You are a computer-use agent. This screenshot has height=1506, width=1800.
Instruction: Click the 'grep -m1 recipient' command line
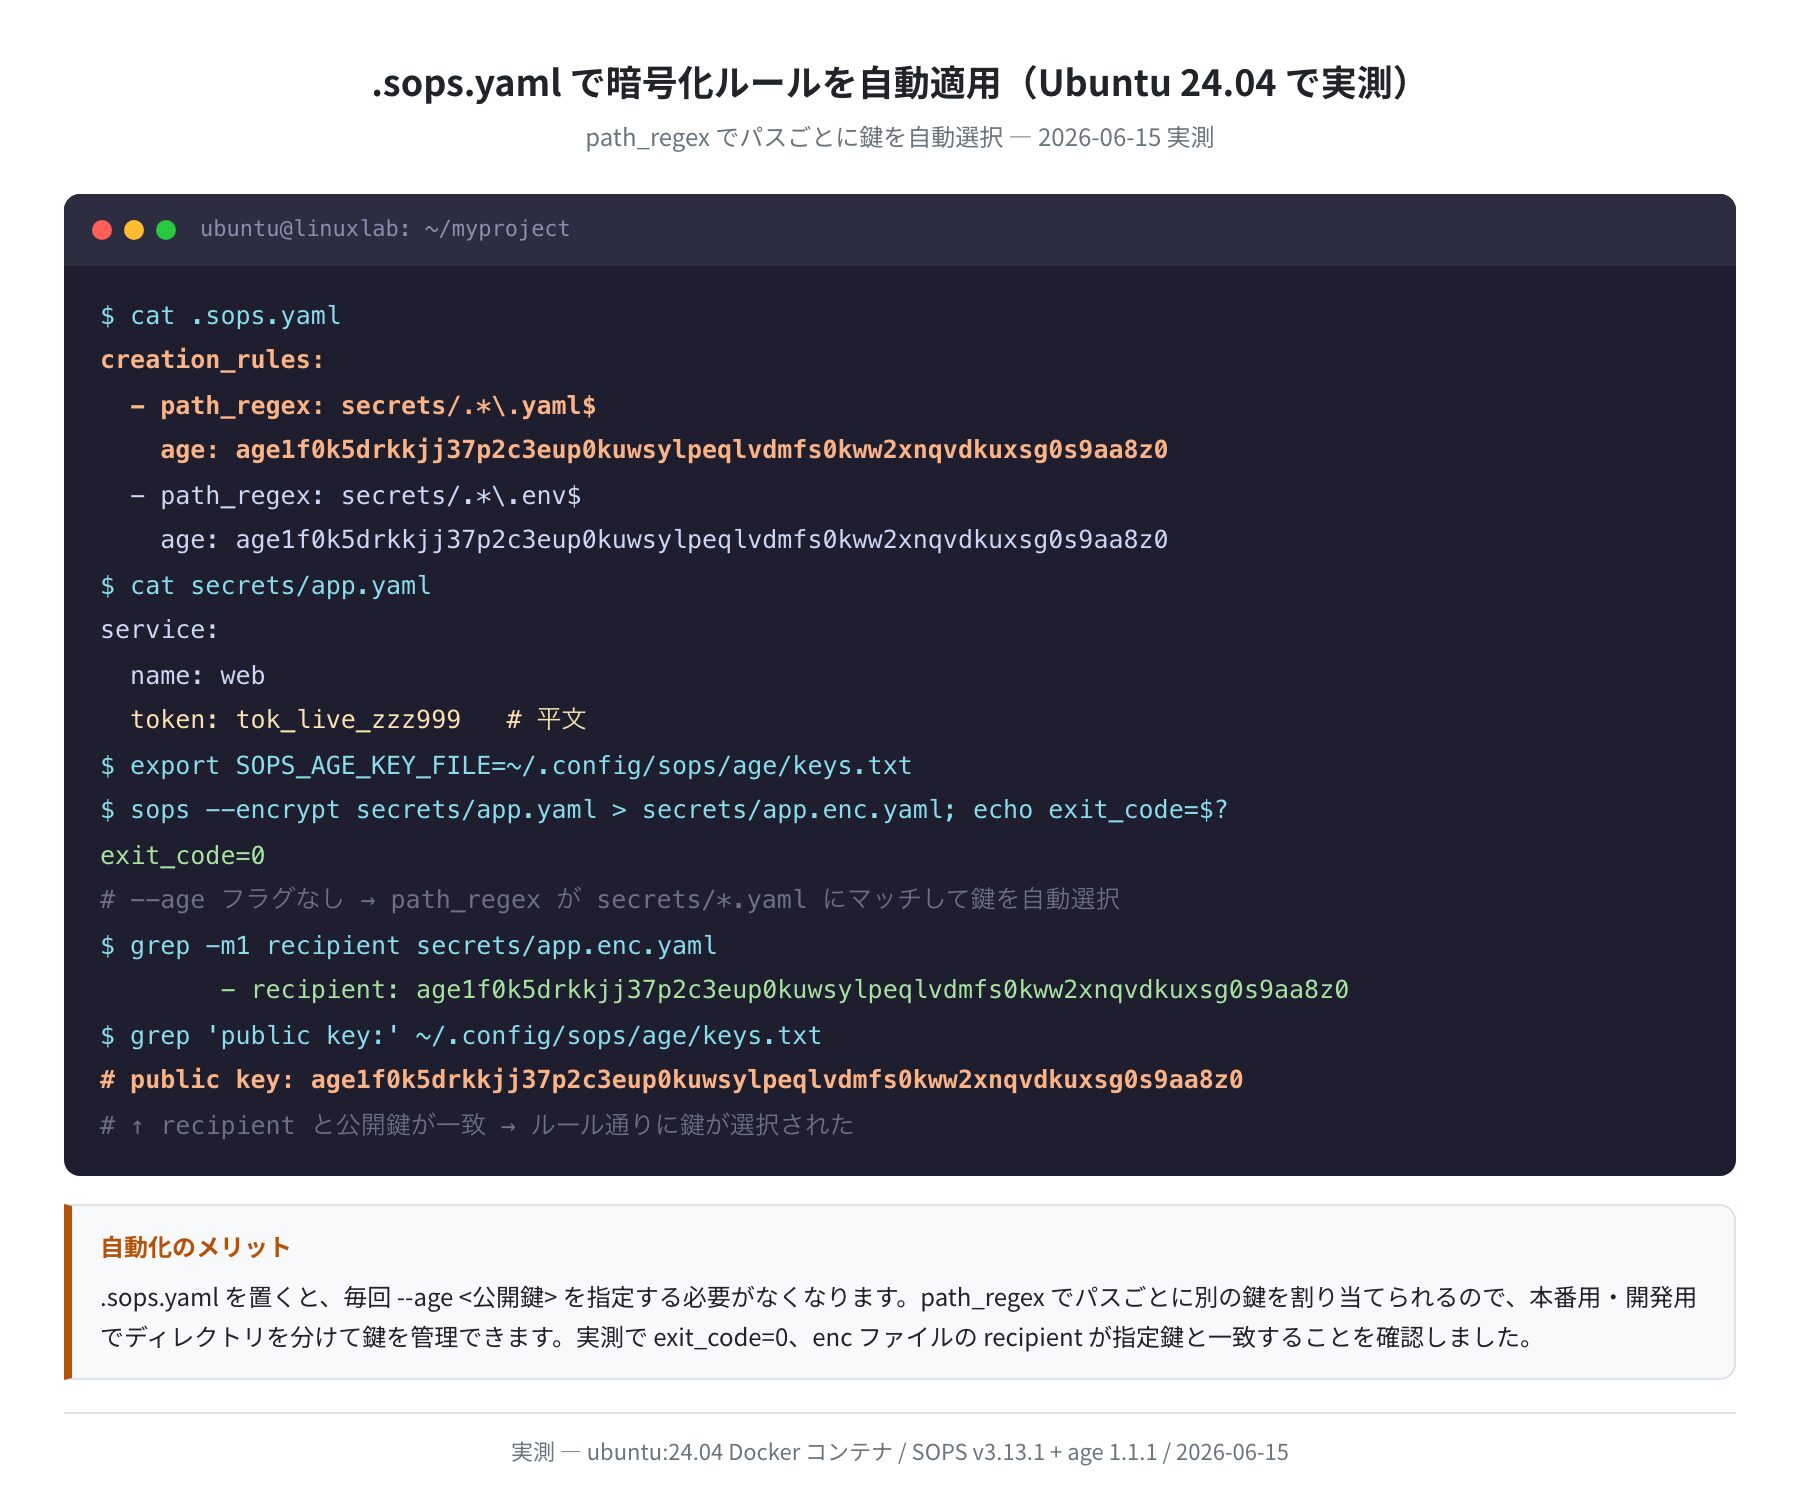tap(408, 946)
